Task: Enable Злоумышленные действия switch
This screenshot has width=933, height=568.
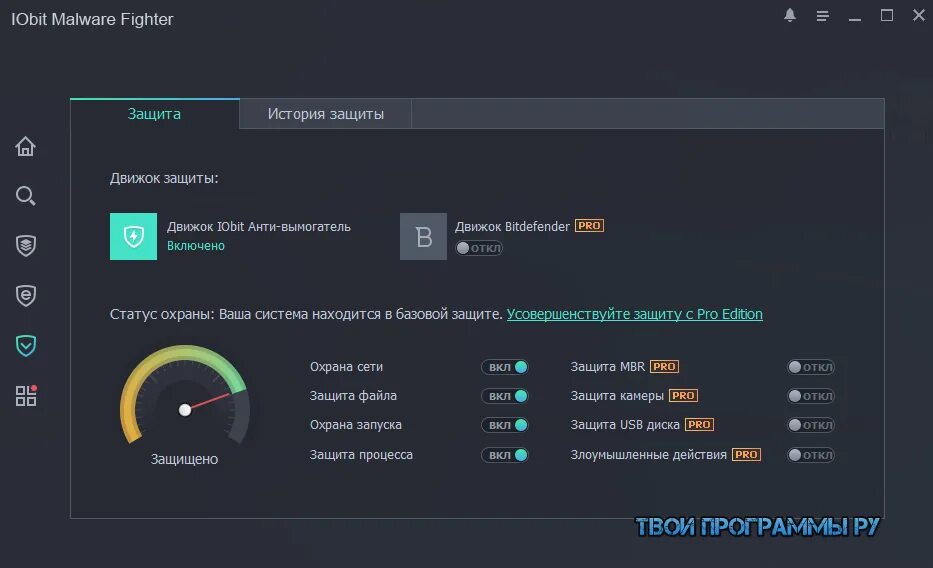Action: 811,455
